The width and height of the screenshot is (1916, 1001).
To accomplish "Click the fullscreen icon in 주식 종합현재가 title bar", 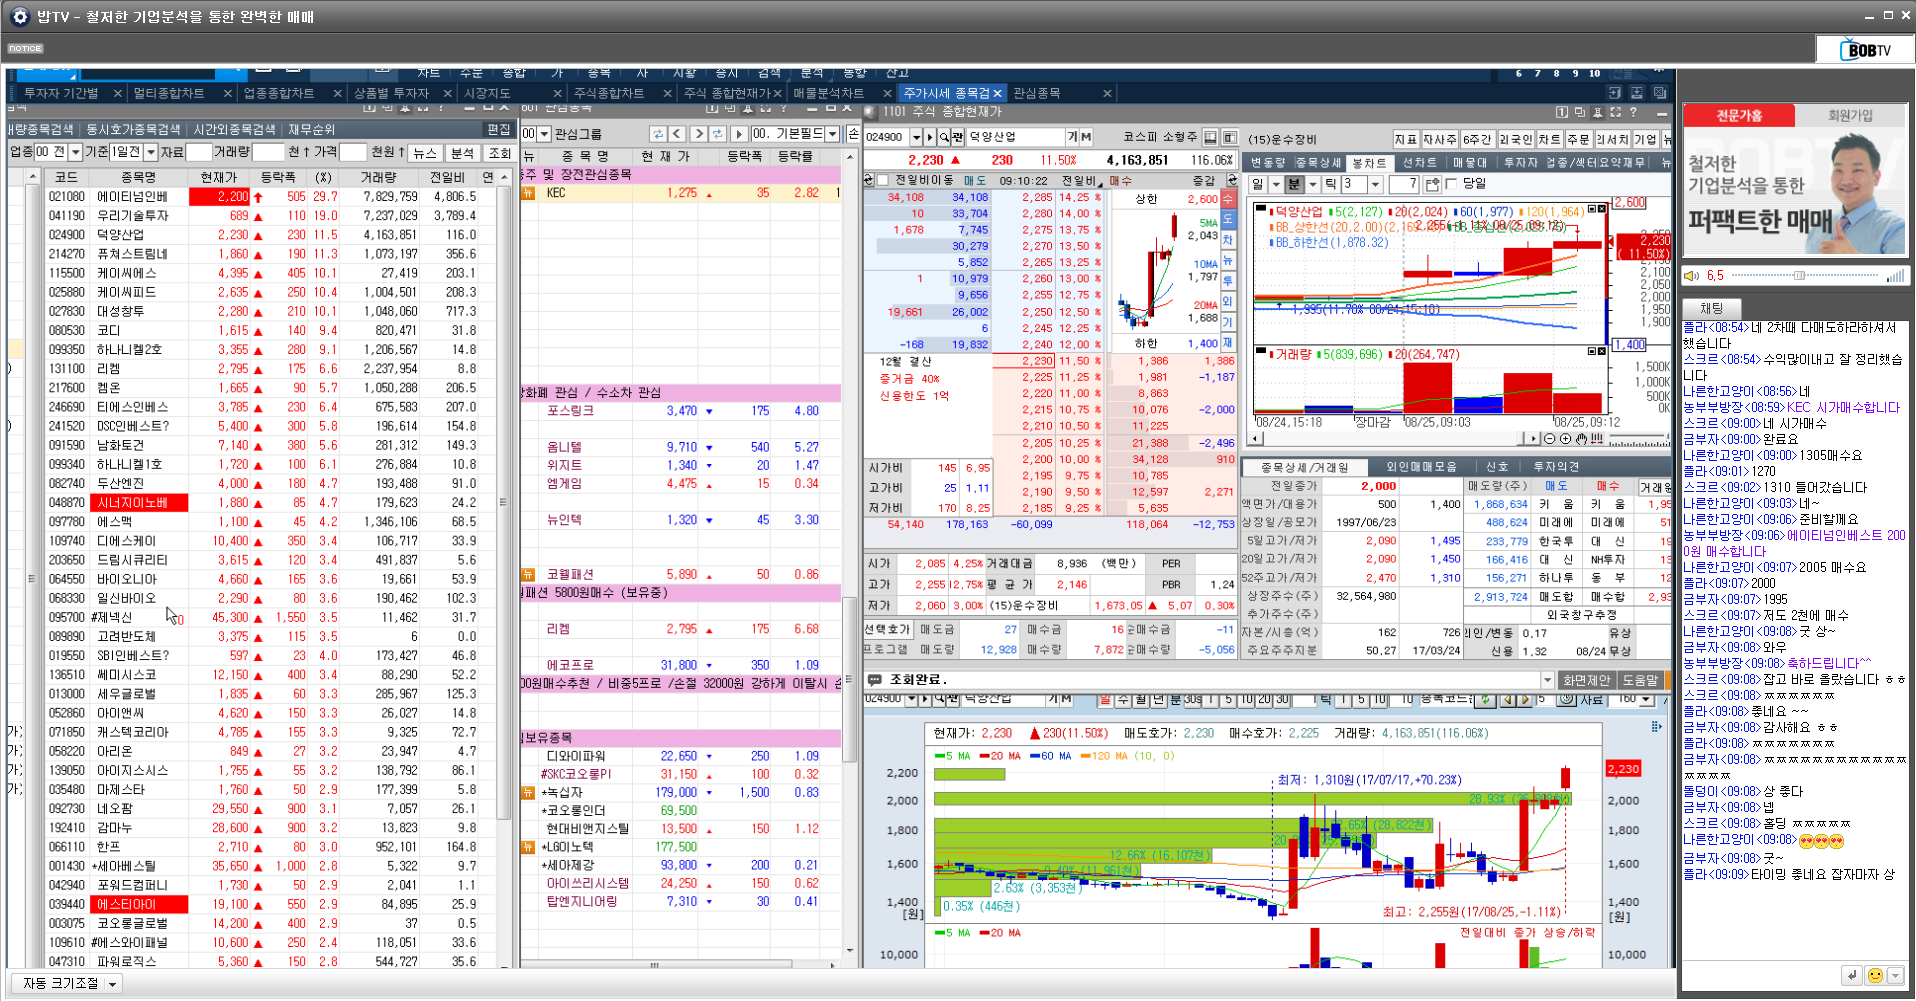I will click(1615, 112).
